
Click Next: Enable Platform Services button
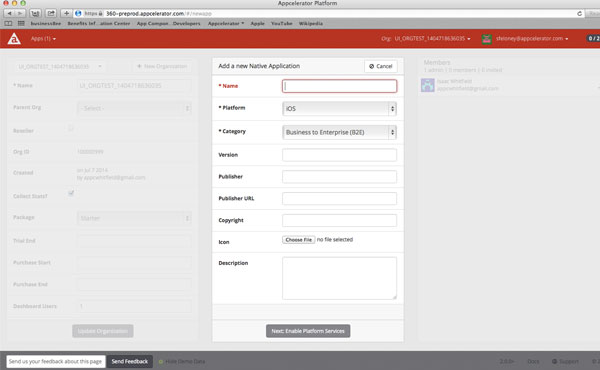(x=308, y=331)
